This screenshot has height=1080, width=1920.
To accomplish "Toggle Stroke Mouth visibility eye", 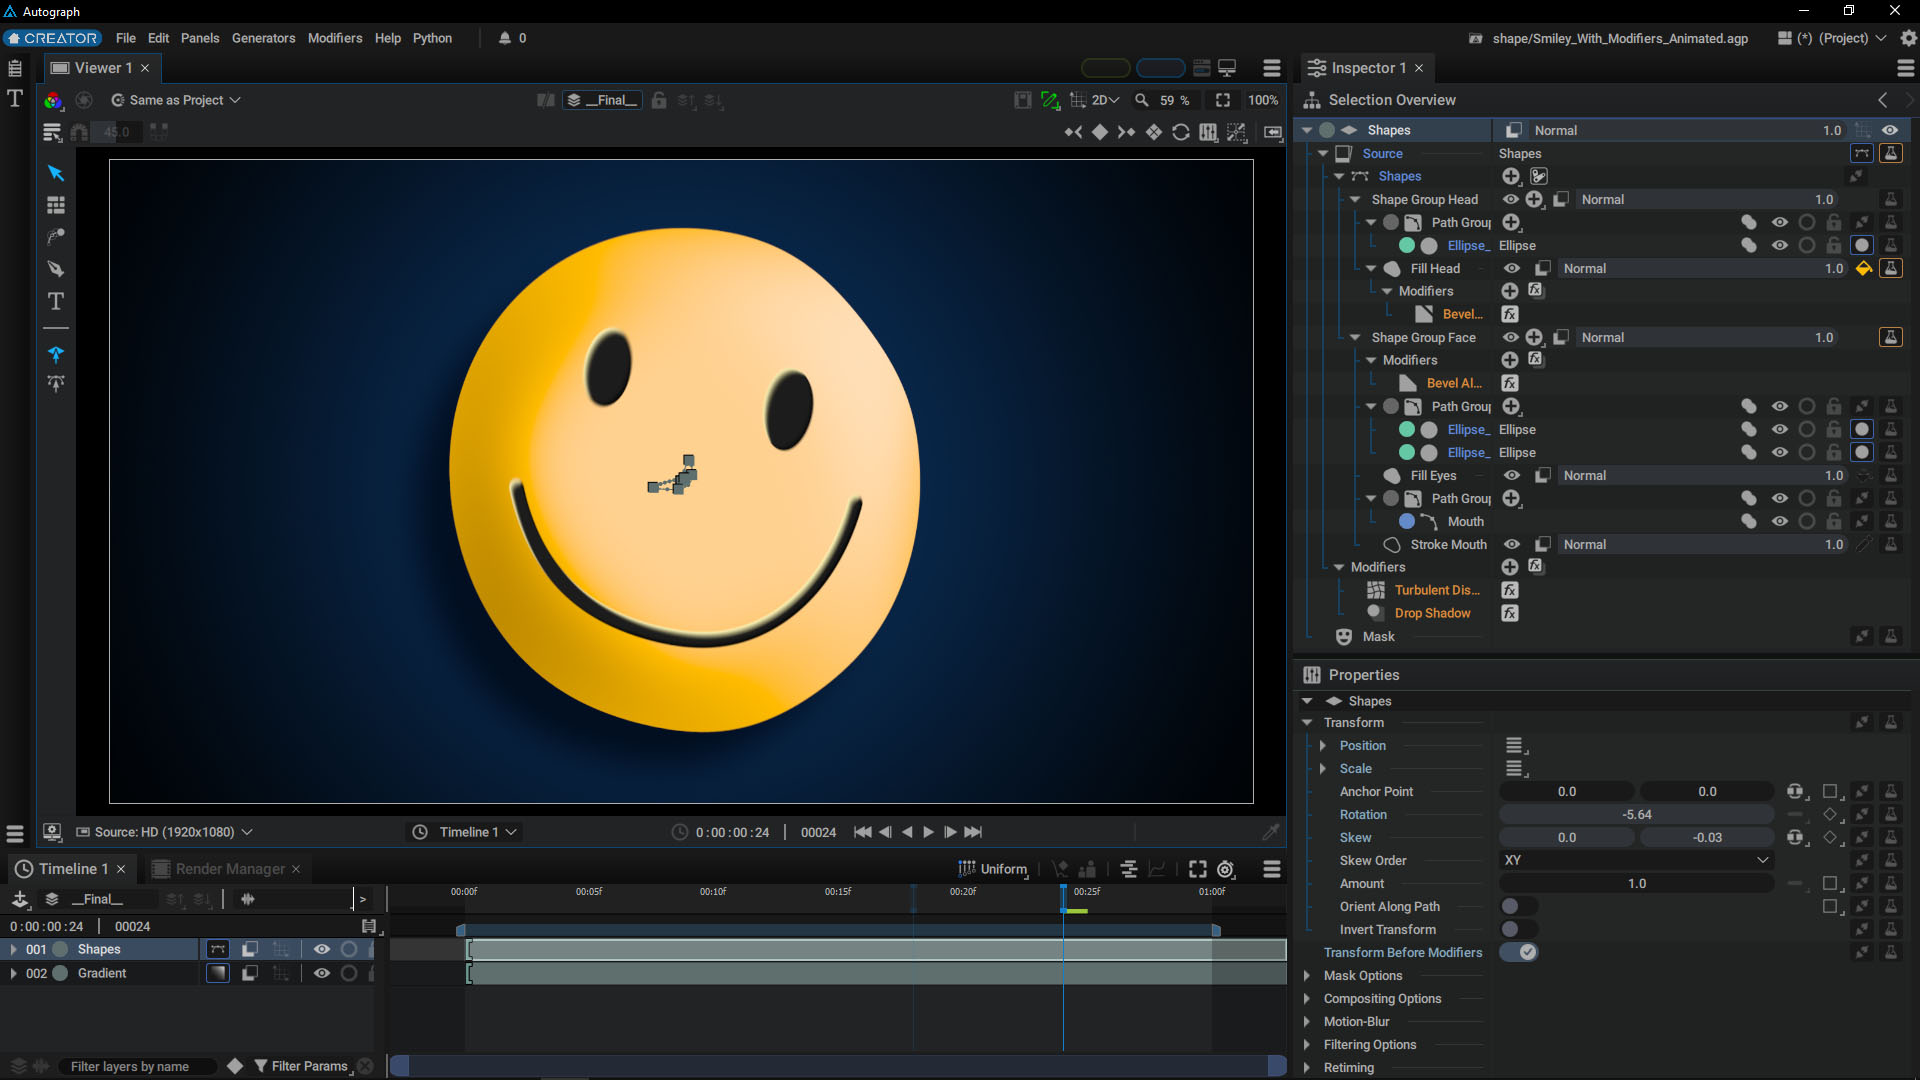I will tap(1512, 544).
